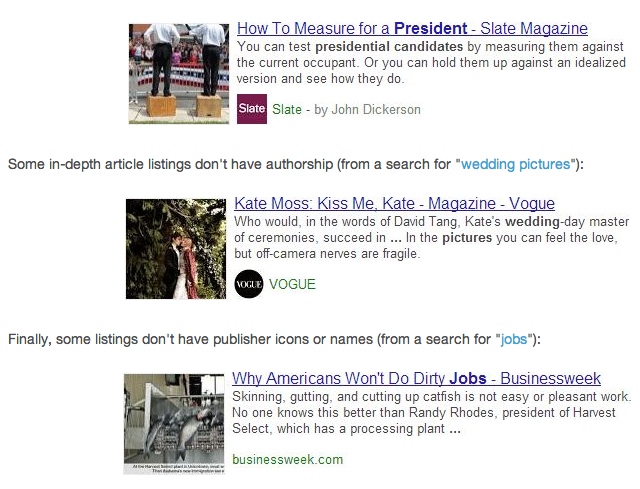The image size is (640, 489).
Task: Open 'Why Americans Won't Do Dirty Jobs' link
Action: tap(416, 378)
